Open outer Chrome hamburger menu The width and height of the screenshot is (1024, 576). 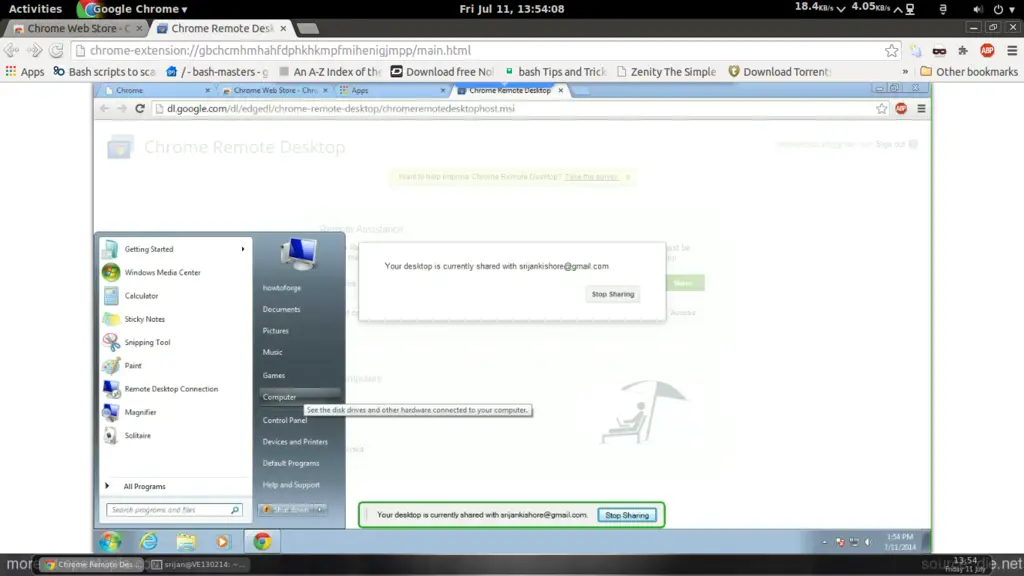tap(1012, 50)
